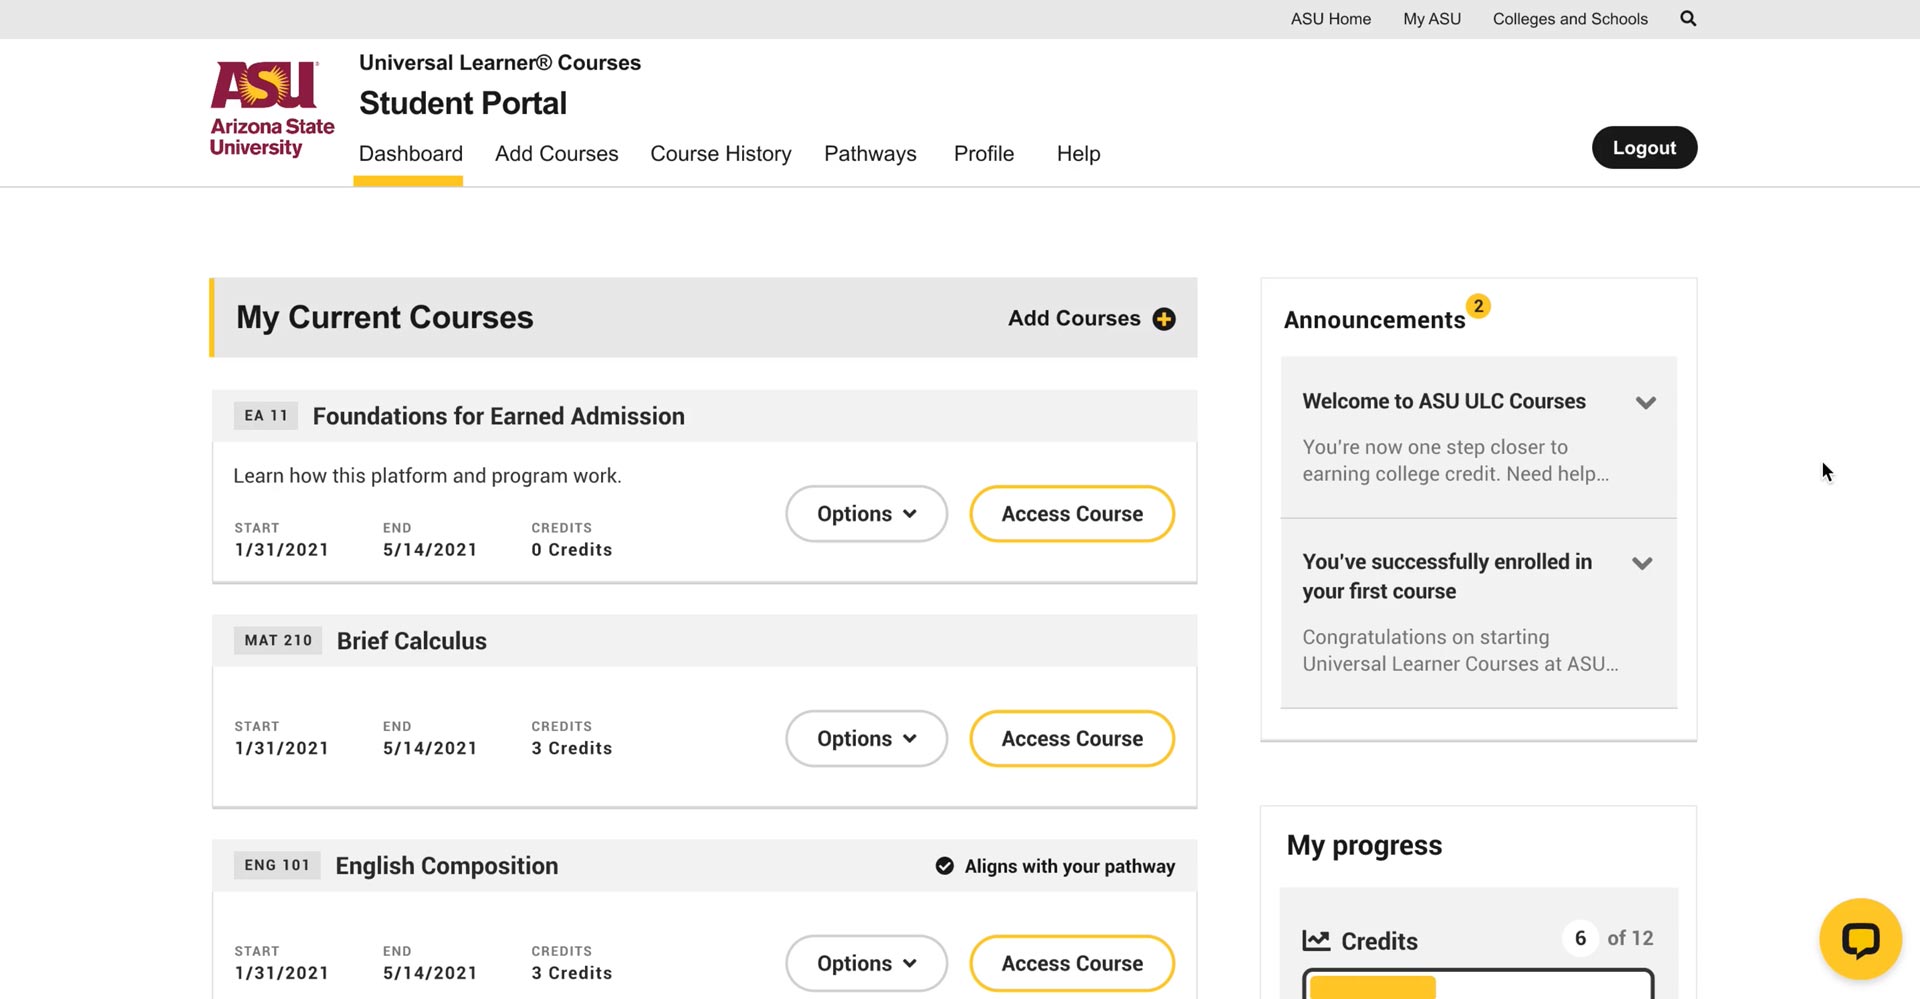Screen dimensions: 1920x999
Task: Expand the successfully enrolled announcement
Action: pos(1642,563)
